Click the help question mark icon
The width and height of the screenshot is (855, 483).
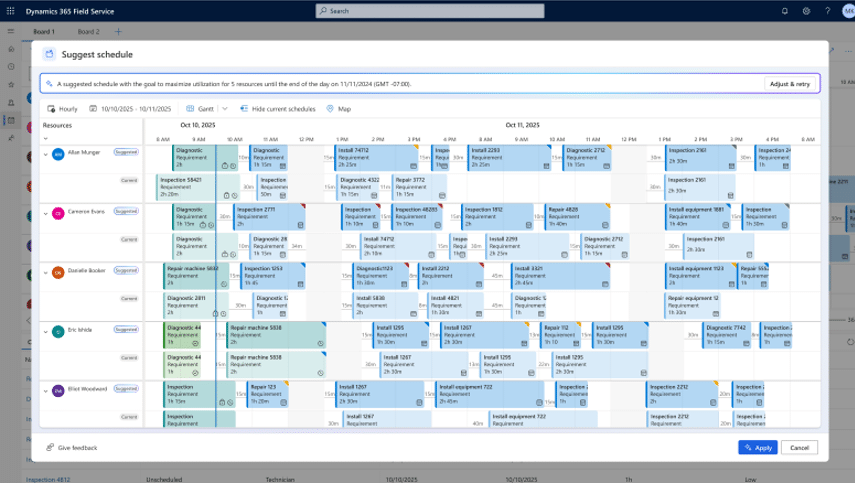coord(827,11)
